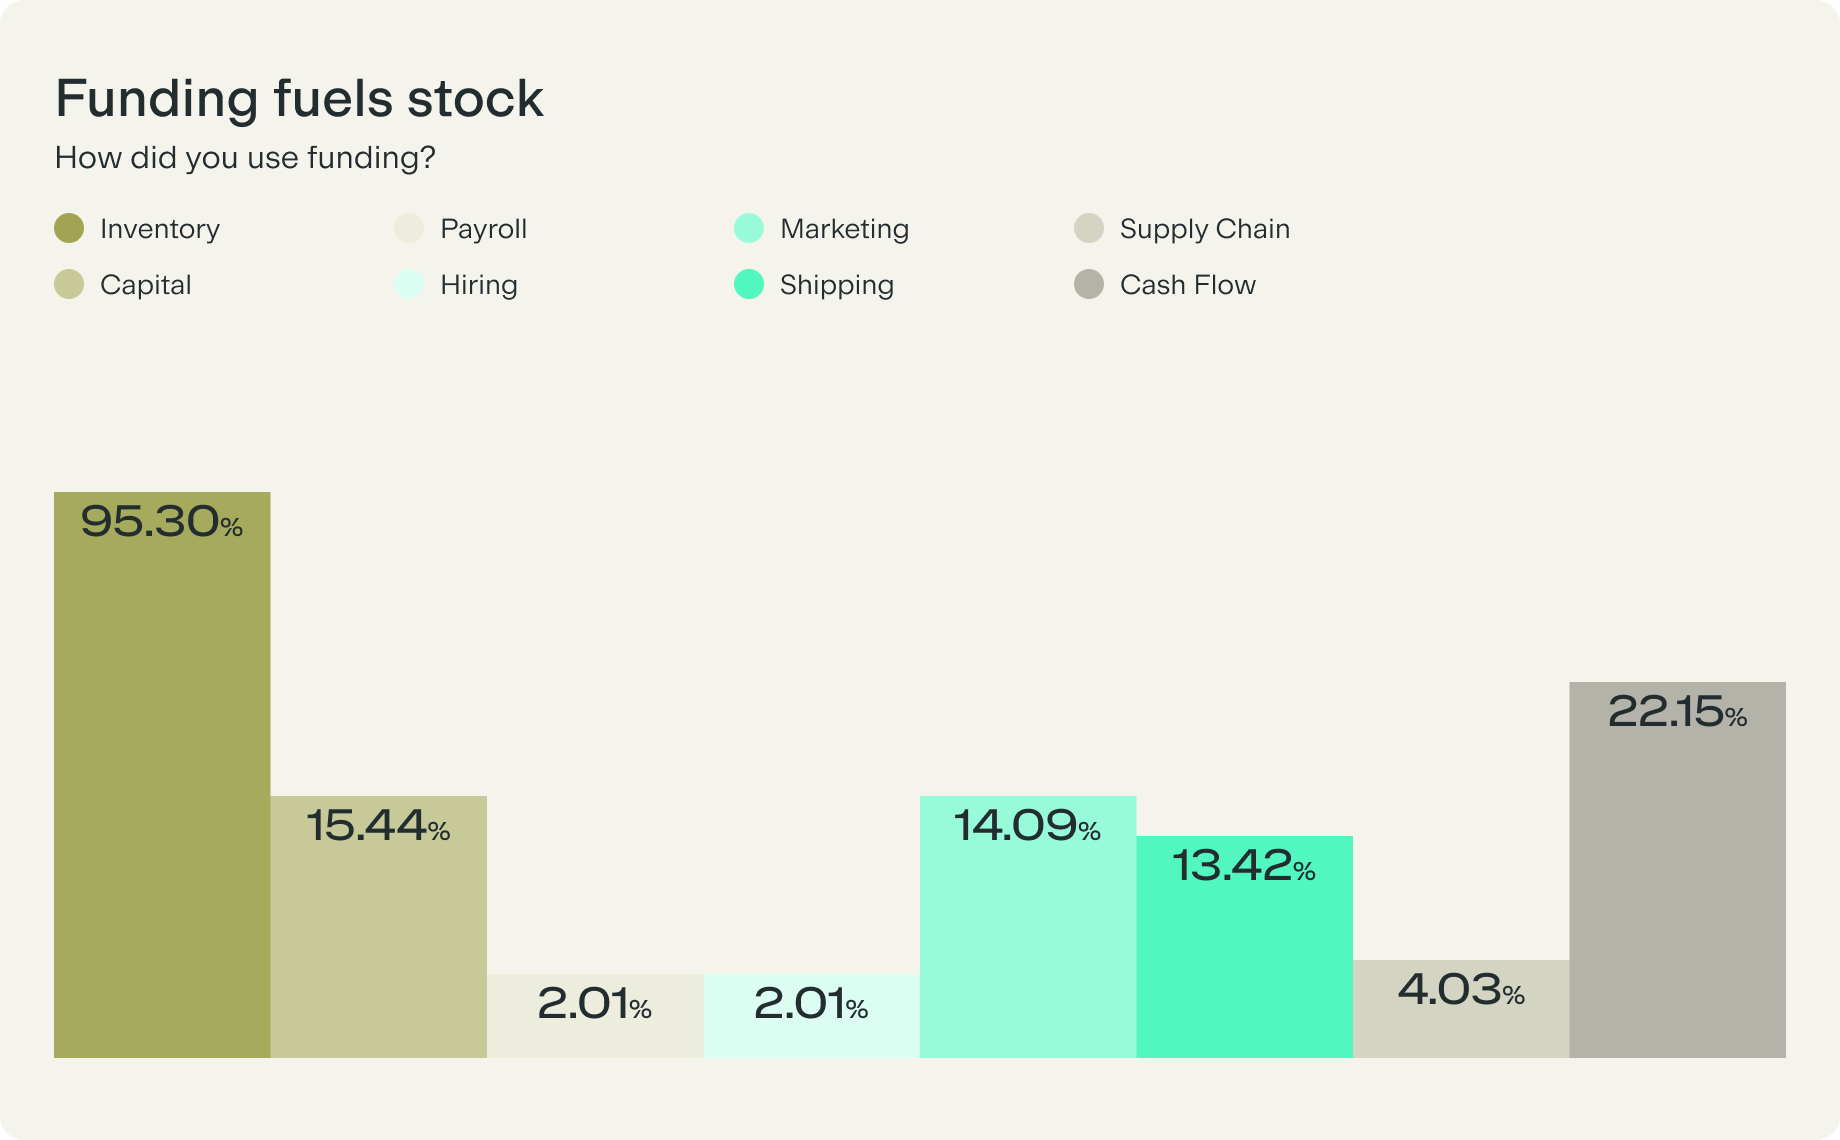
Task: Click the Inventory legend label text
Action: (x=160, y=229)
